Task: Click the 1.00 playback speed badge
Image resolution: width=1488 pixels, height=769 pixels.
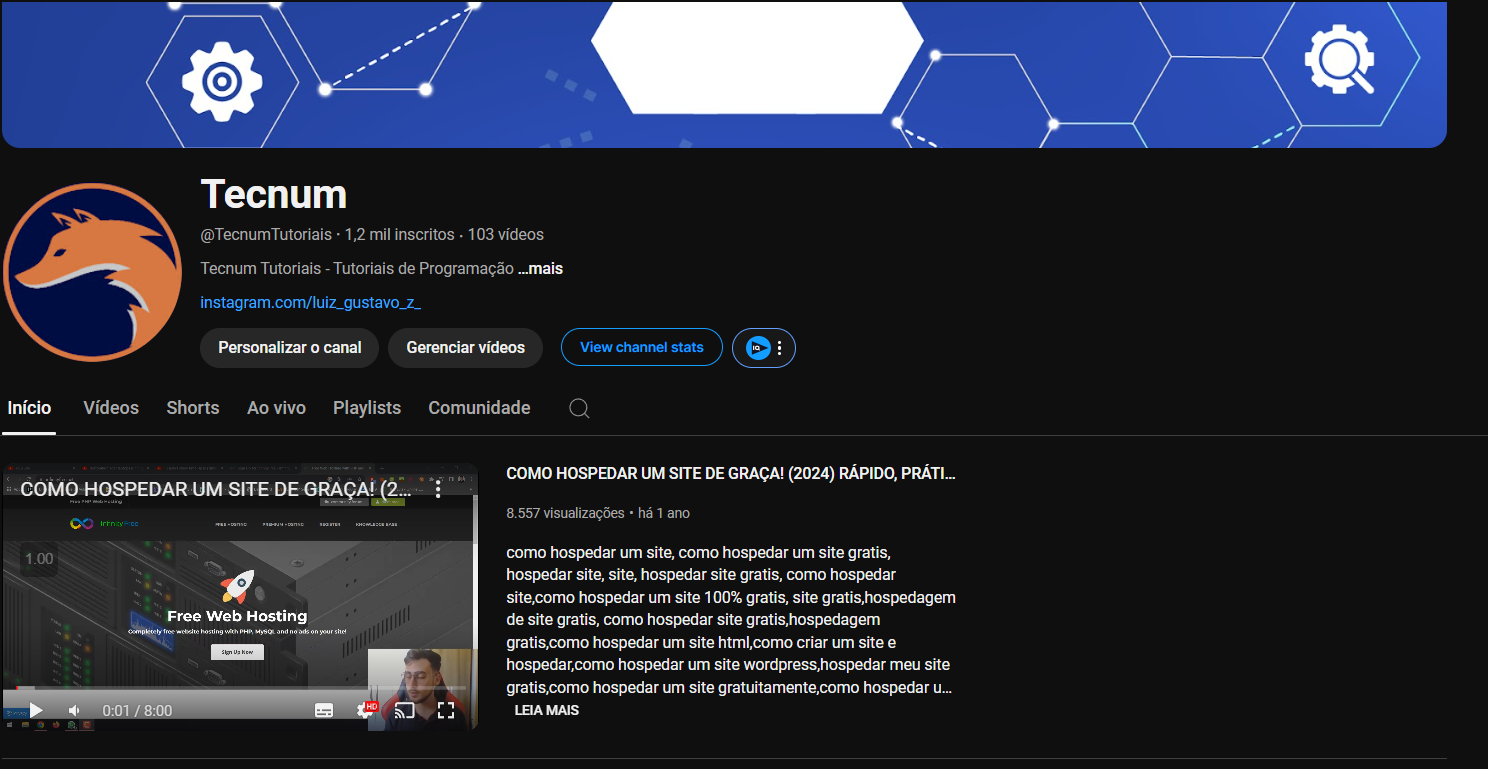Action: coord(39,559)
